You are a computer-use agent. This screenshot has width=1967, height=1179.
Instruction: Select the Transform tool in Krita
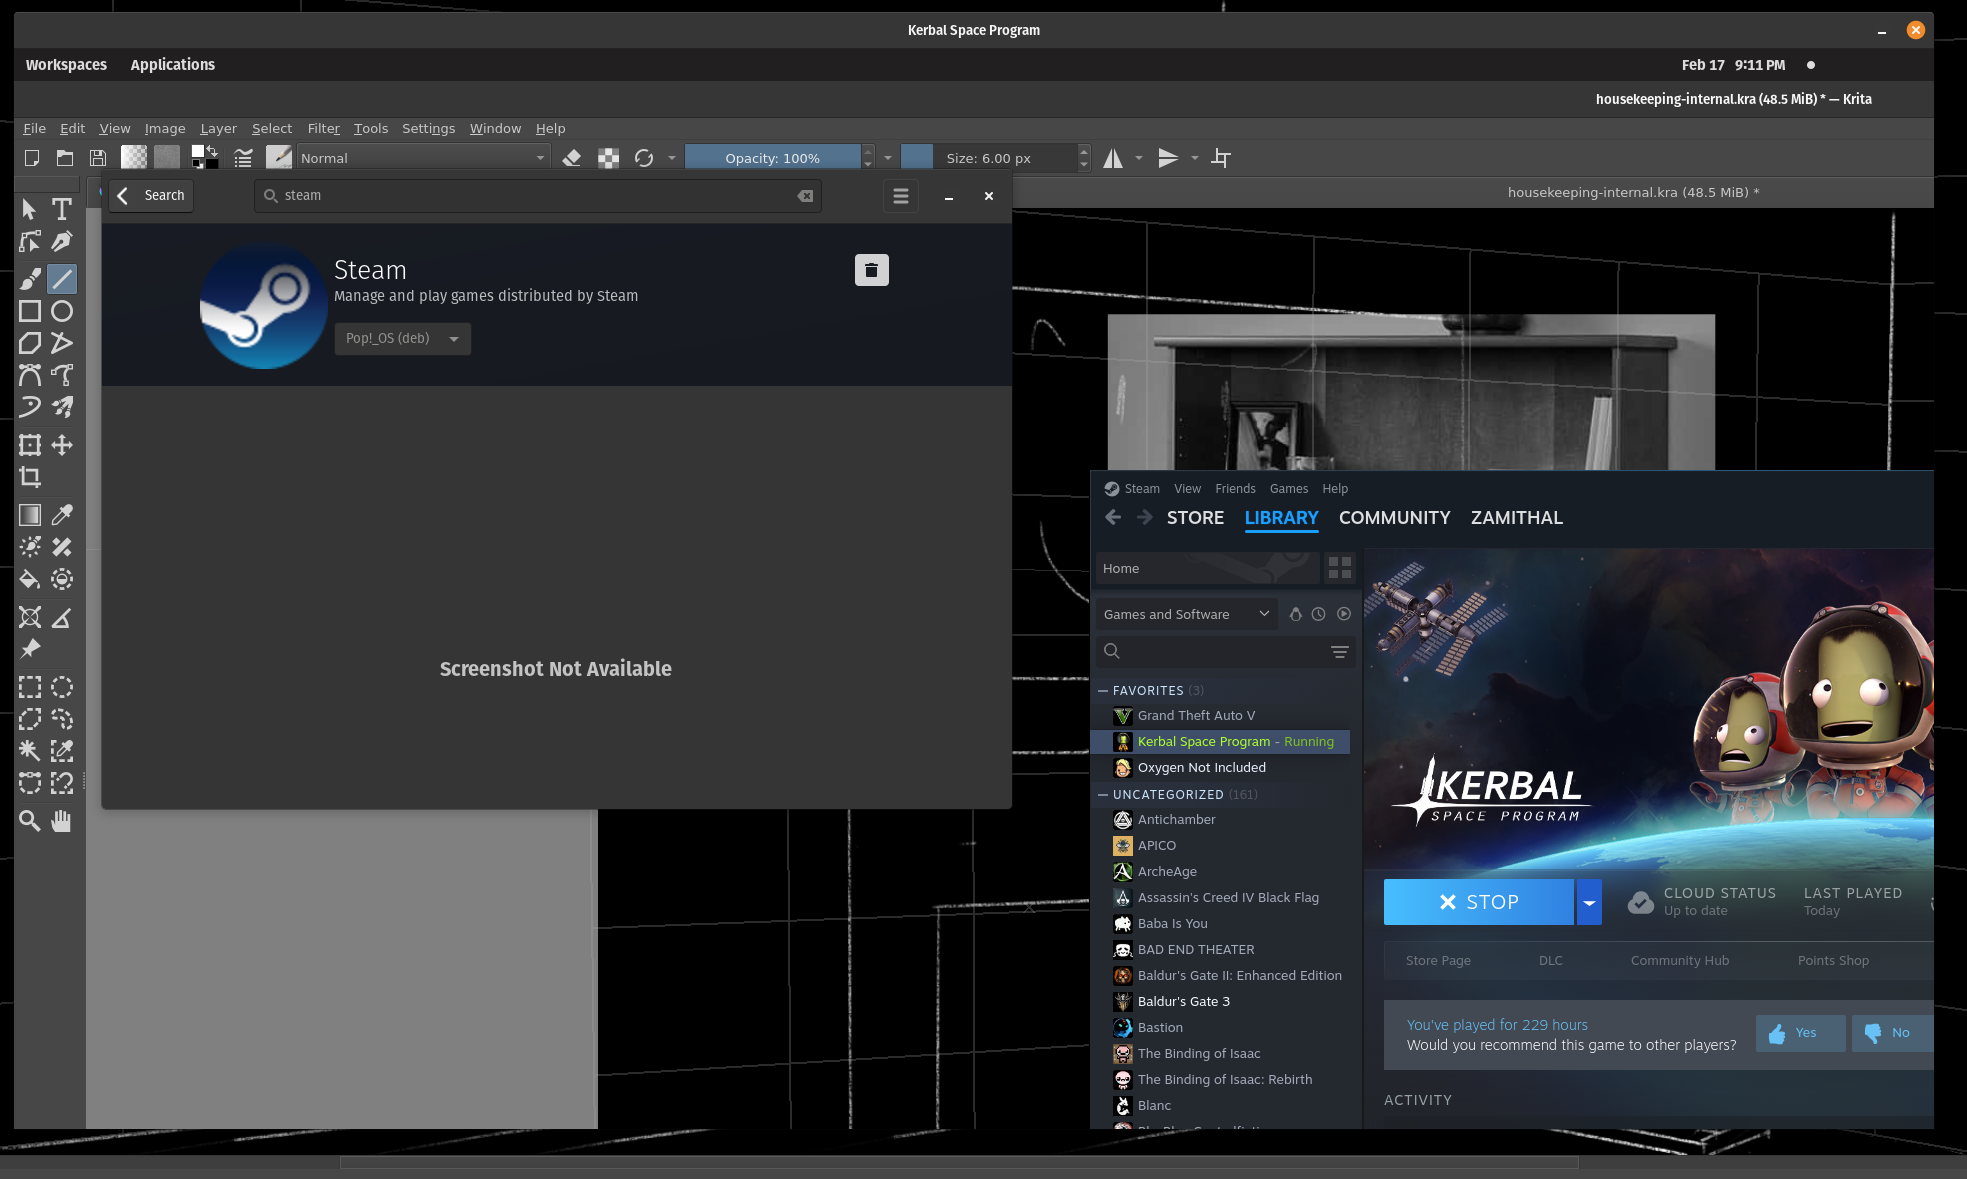pos(30,445)
